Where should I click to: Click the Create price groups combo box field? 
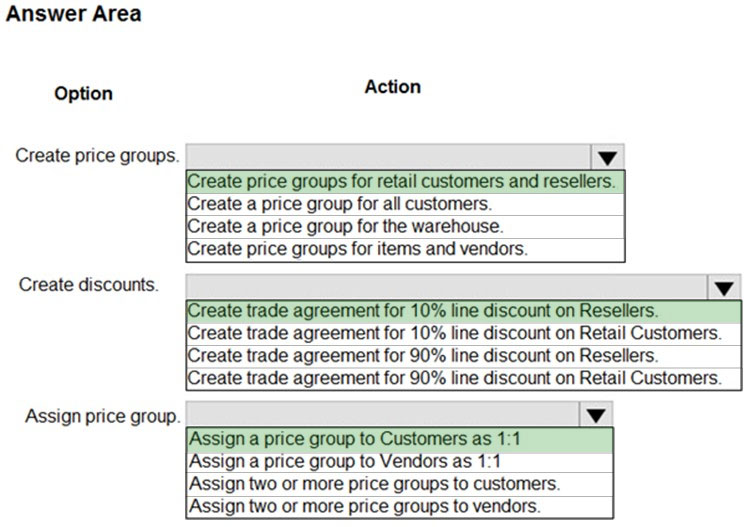point(388,157)
